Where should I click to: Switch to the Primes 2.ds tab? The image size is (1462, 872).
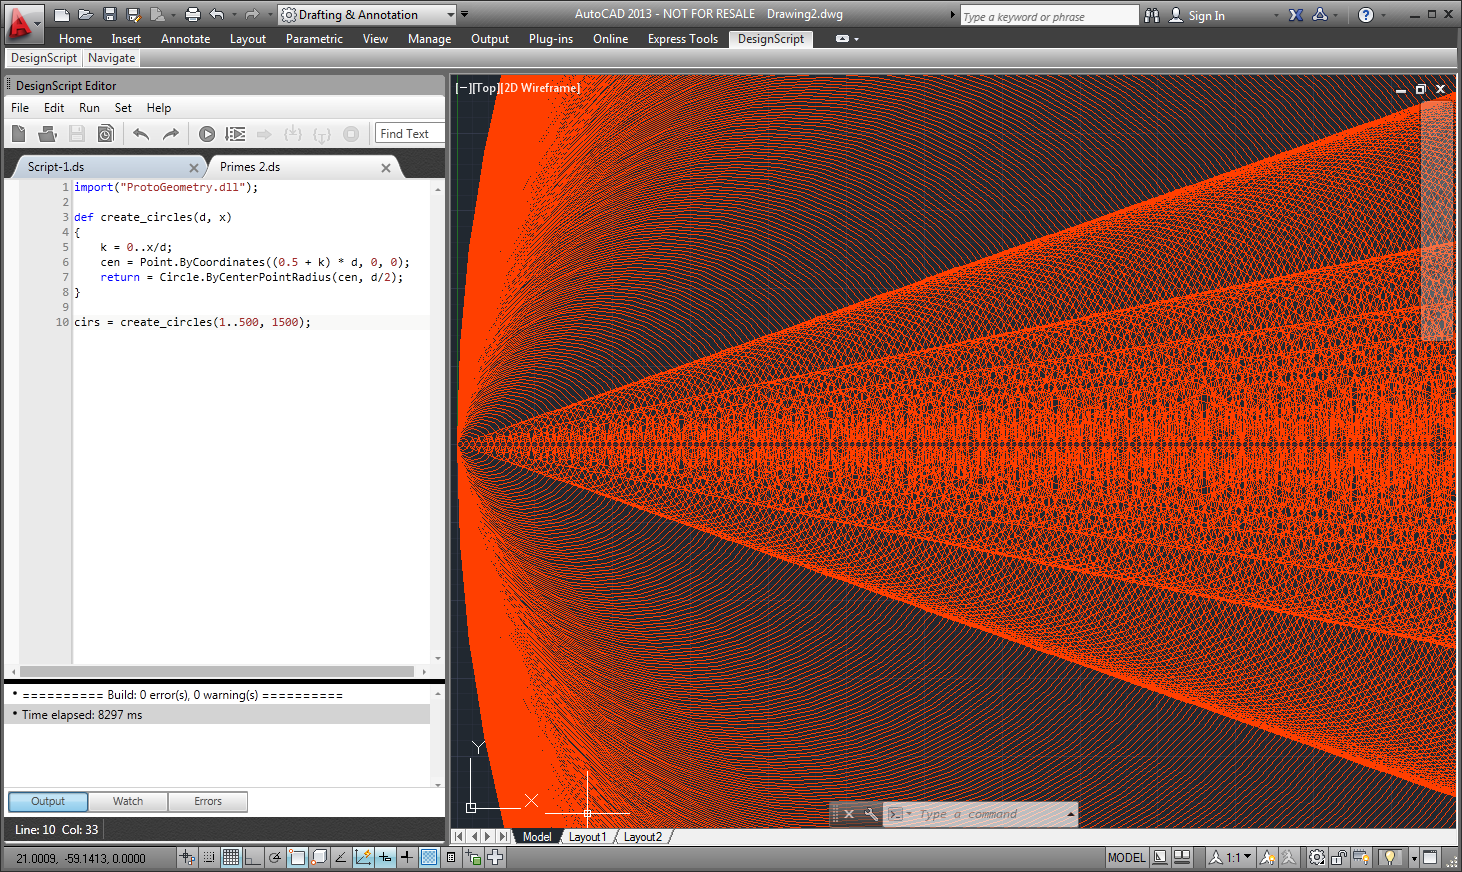250,167
